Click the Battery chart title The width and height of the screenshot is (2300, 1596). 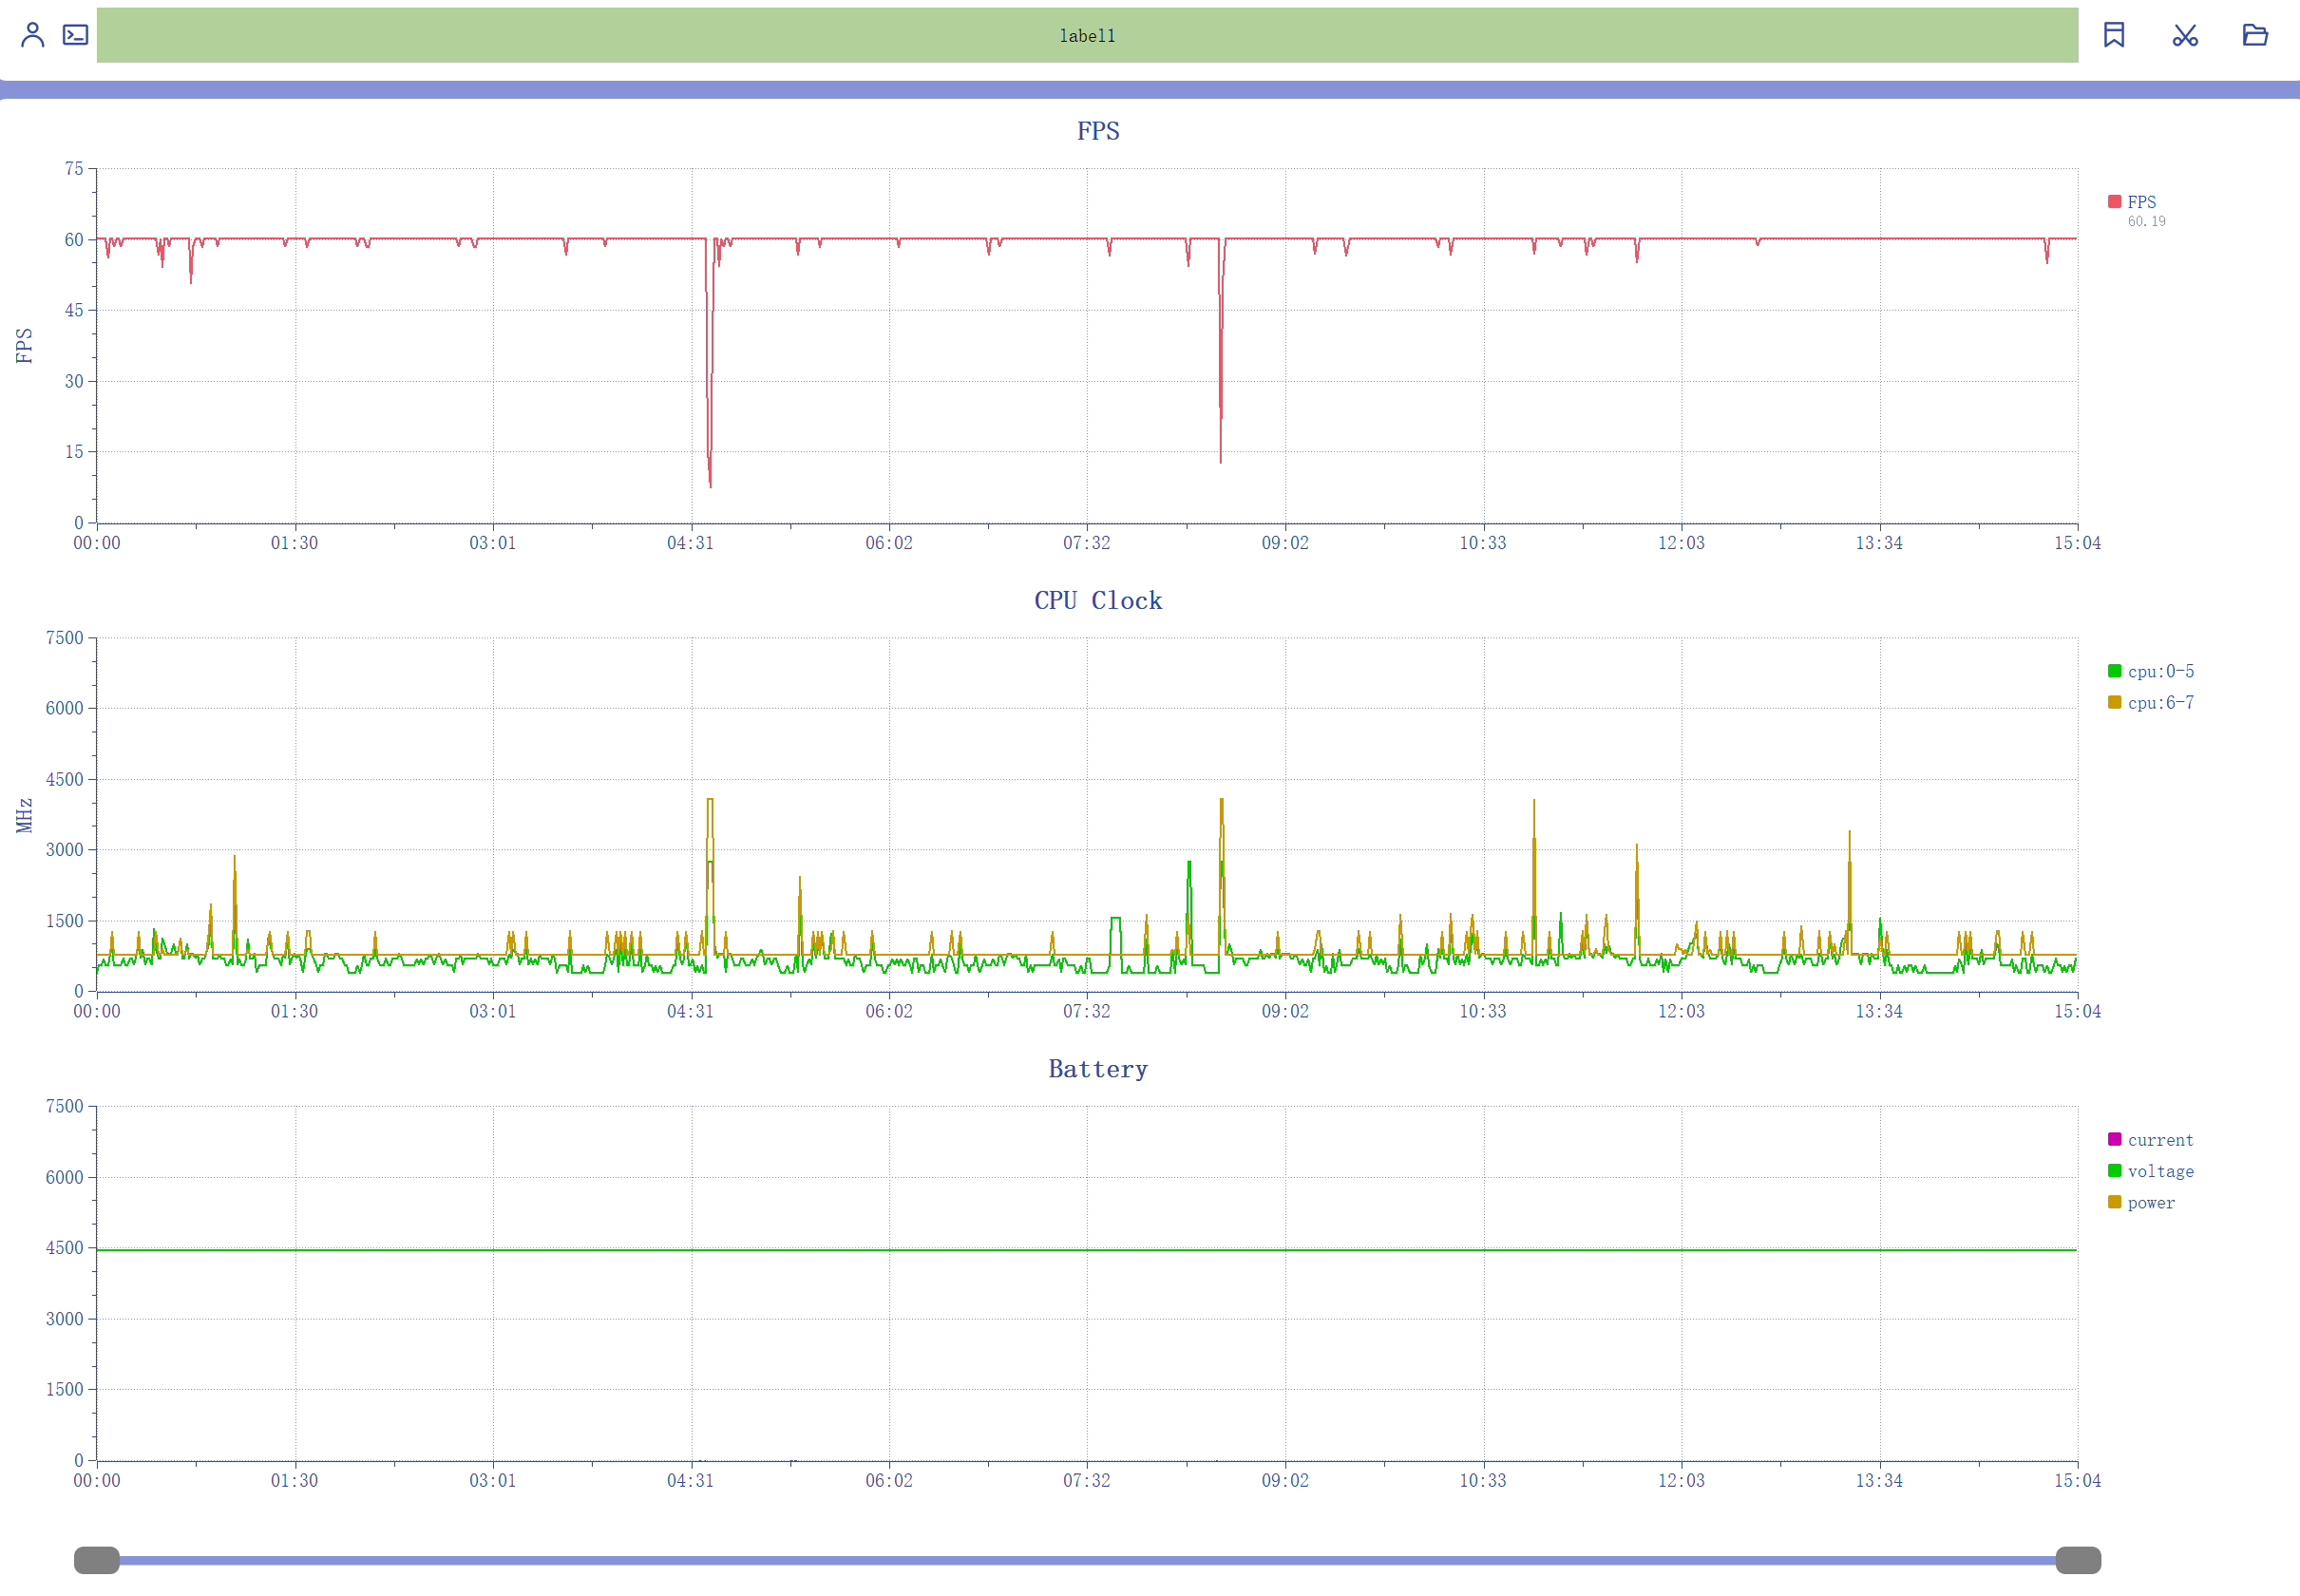[x=1097, y=1069]
